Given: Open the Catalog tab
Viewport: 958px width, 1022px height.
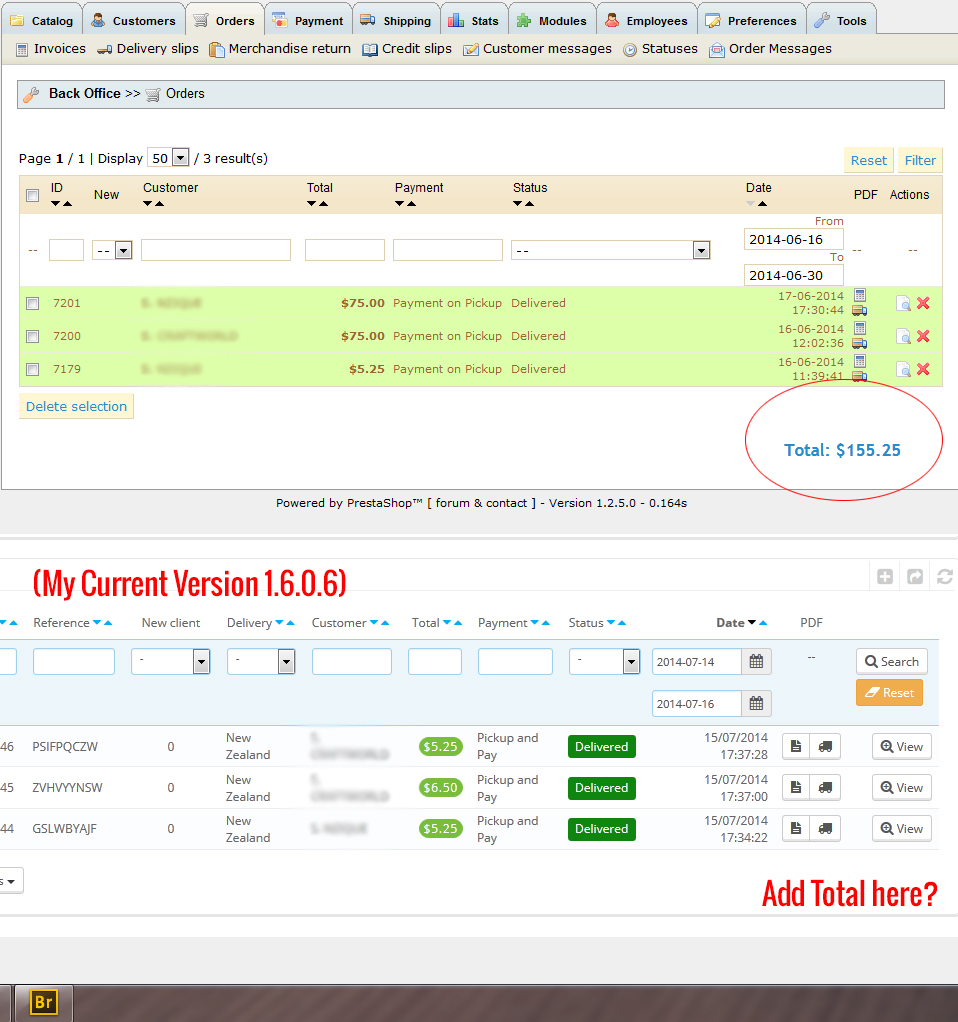Looking at the screenshot, I should pyautogui.click(x=42, y=20).
